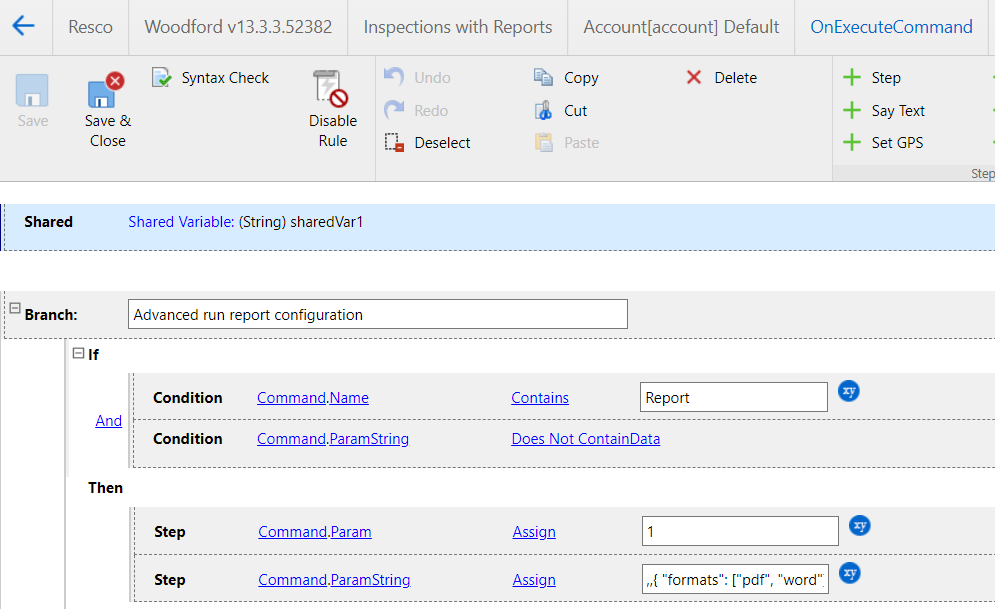Select the OnExecuteCommand tab

[891, 27]
